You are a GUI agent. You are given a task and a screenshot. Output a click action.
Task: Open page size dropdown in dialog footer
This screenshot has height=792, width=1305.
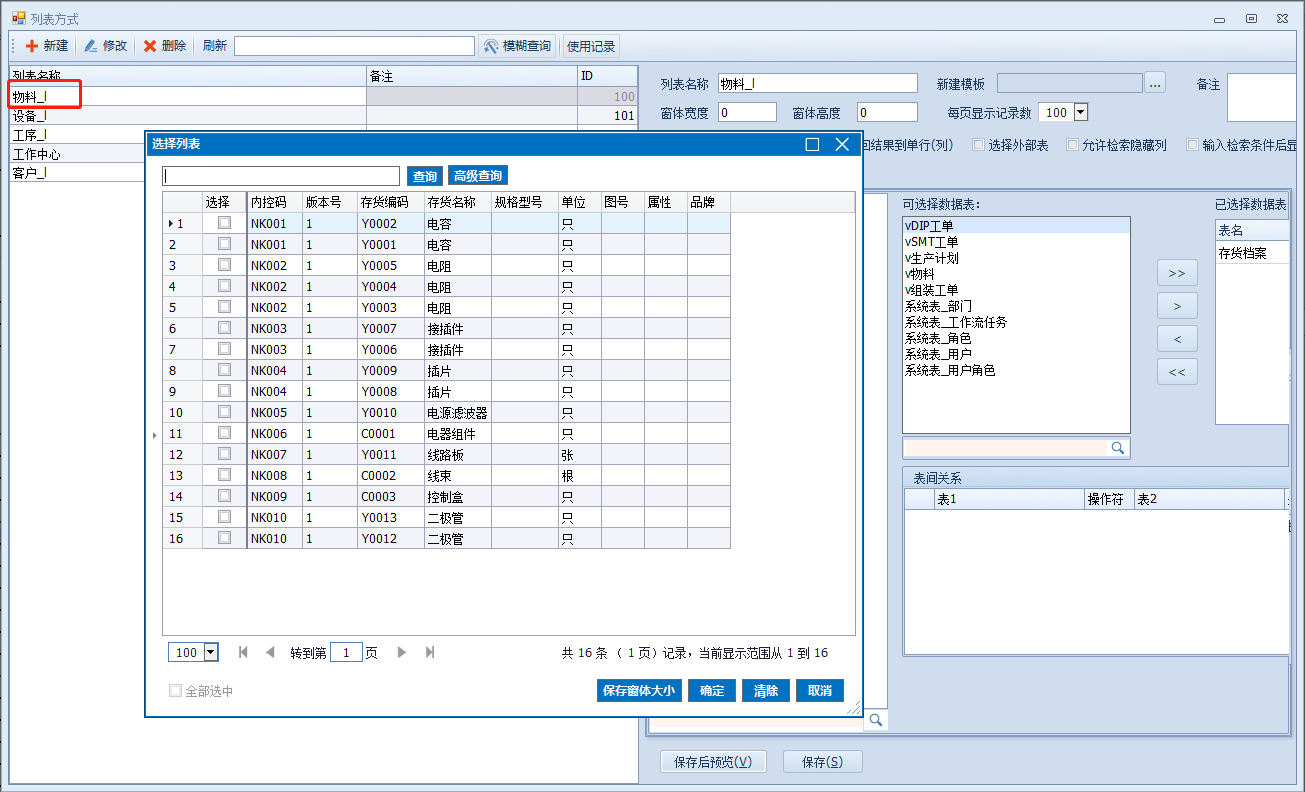(x=210, y=652)
